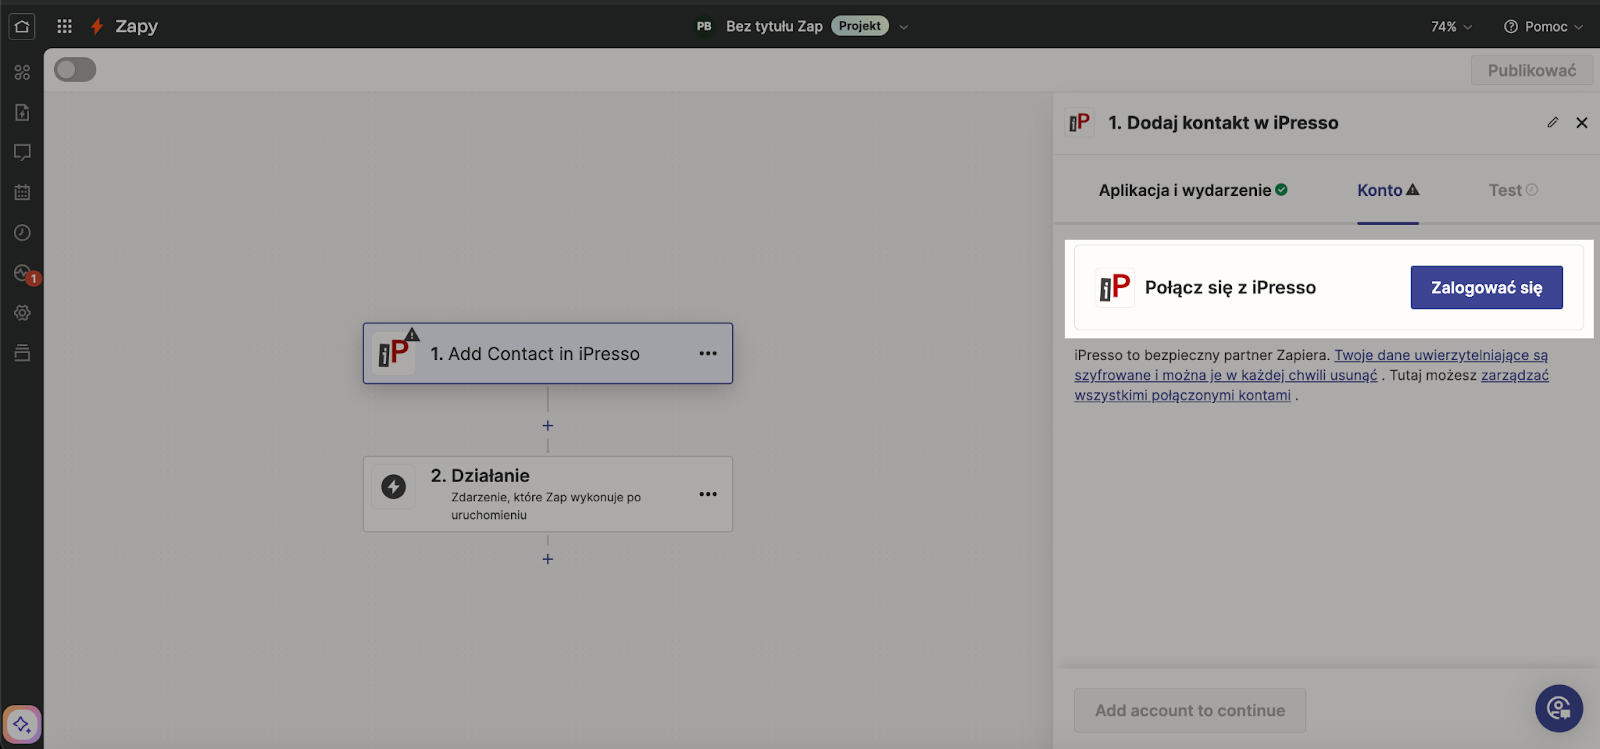The width and height of the screenshot is (1600, 749).
Task: Open link about szyfrowane dane uwierzytelniające
Action: (1311, 365)
